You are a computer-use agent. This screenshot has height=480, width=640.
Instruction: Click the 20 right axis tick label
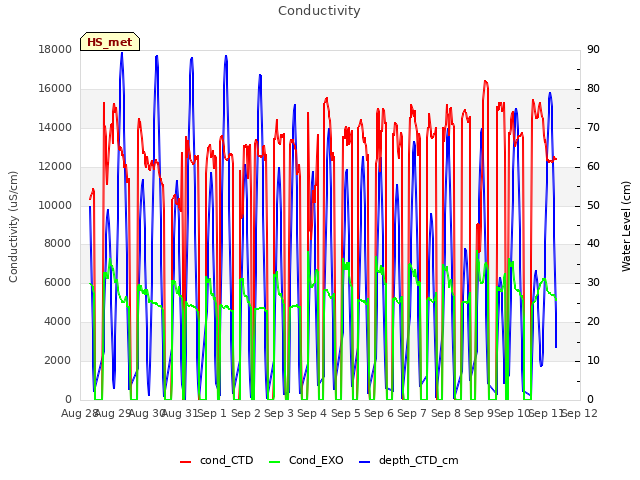pyautogui.click(x=593, y=322)
